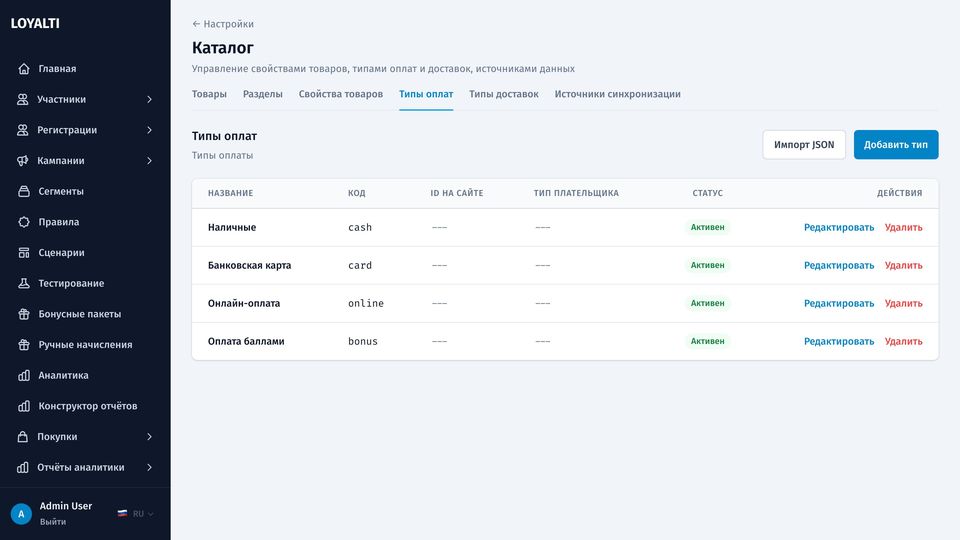Delete the Оплата баллами payment type
This screenshot has width=960, height=540.
point(903,341)
